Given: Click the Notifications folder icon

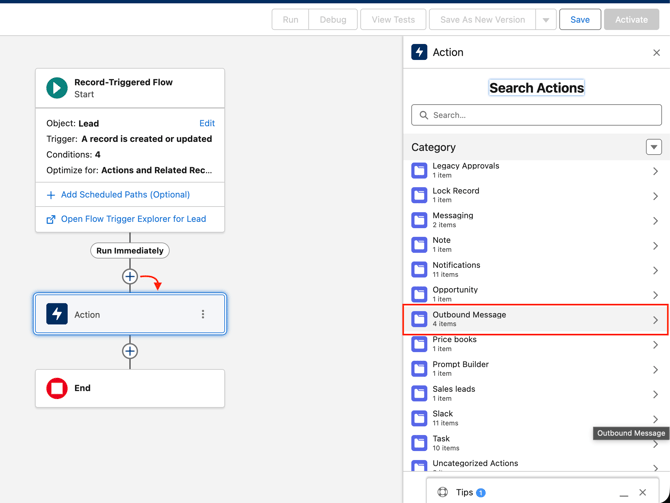Looking at the screenshot, I should point(419,270).
